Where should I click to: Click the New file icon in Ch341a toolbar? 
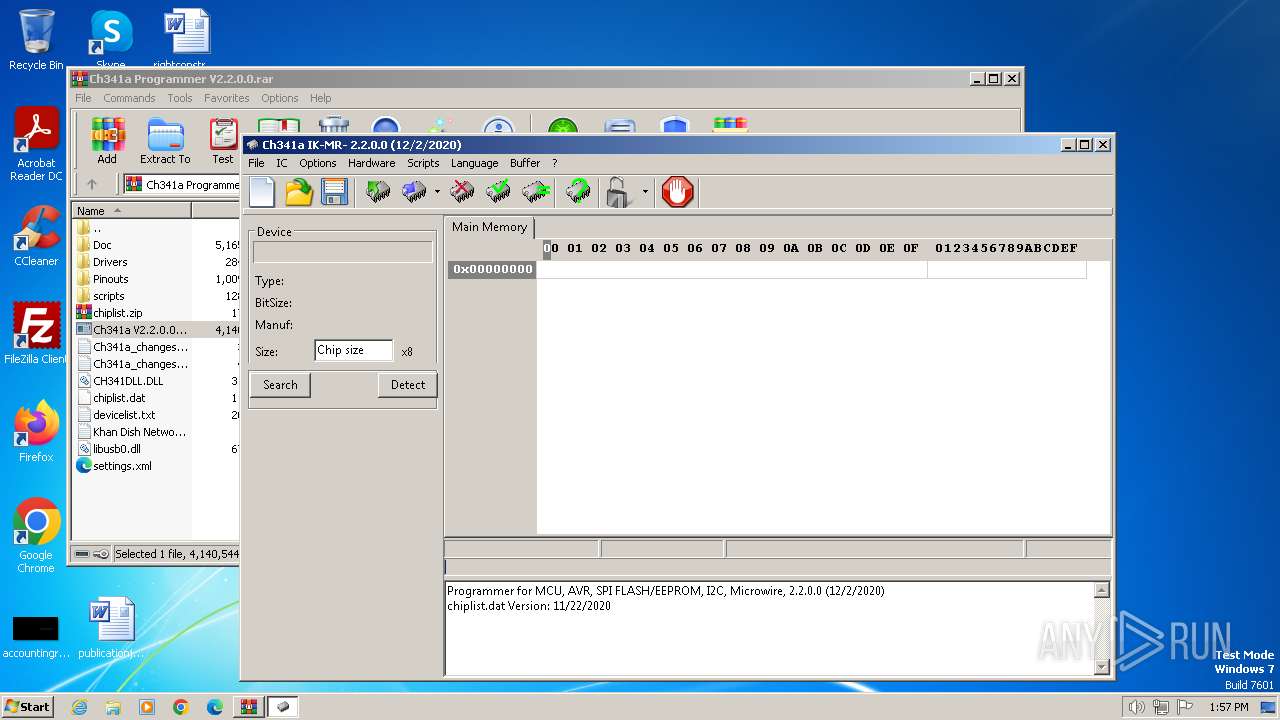262,192
